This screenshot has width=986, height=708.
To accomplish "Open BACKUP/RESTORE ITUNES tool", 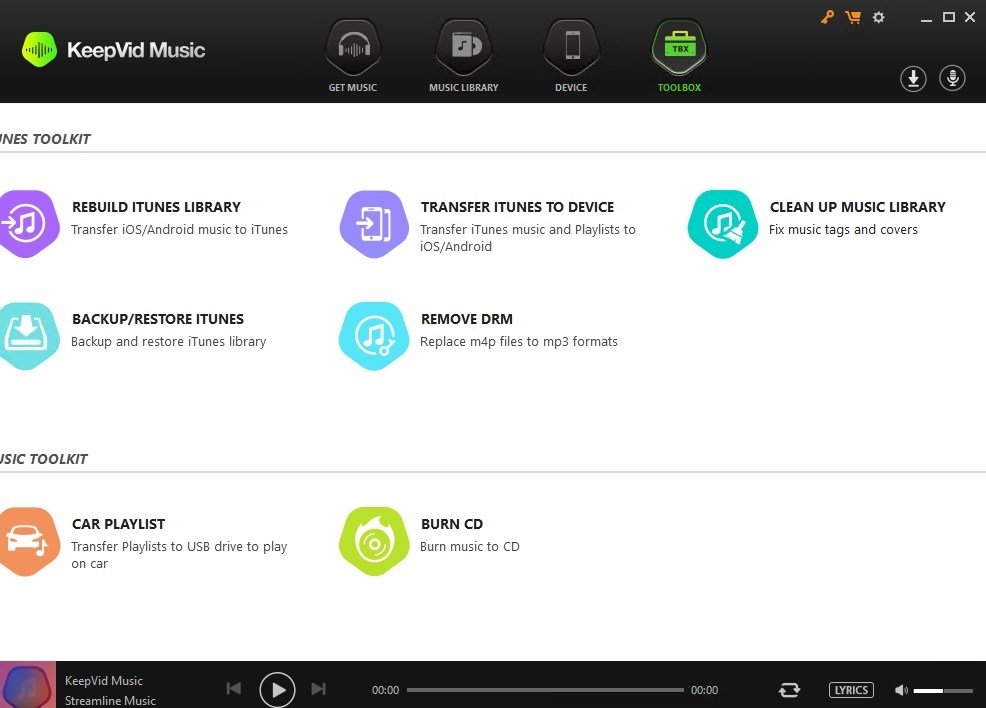I will [158, 319].
